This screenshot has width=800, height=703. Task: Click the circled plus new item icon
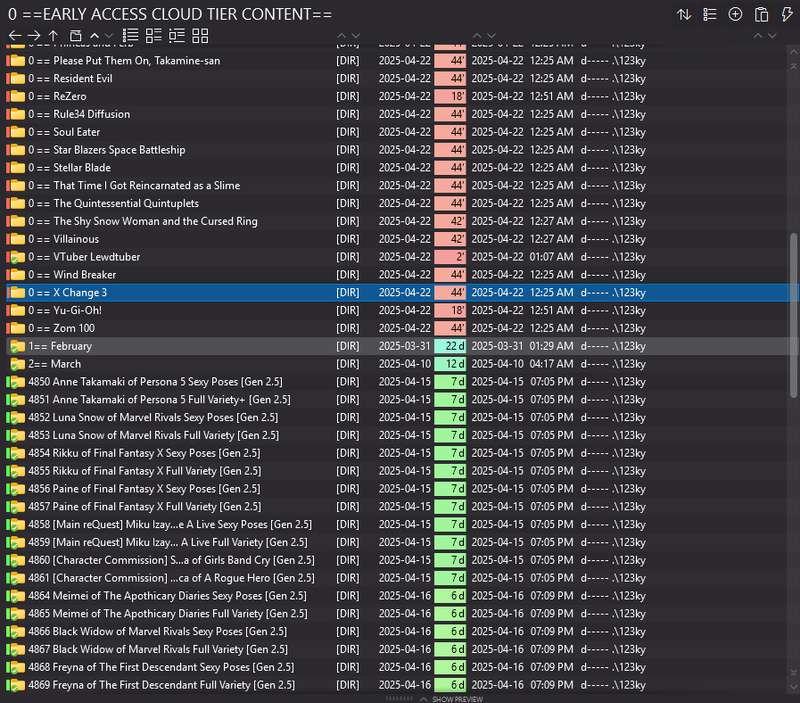tap(735, 14)
